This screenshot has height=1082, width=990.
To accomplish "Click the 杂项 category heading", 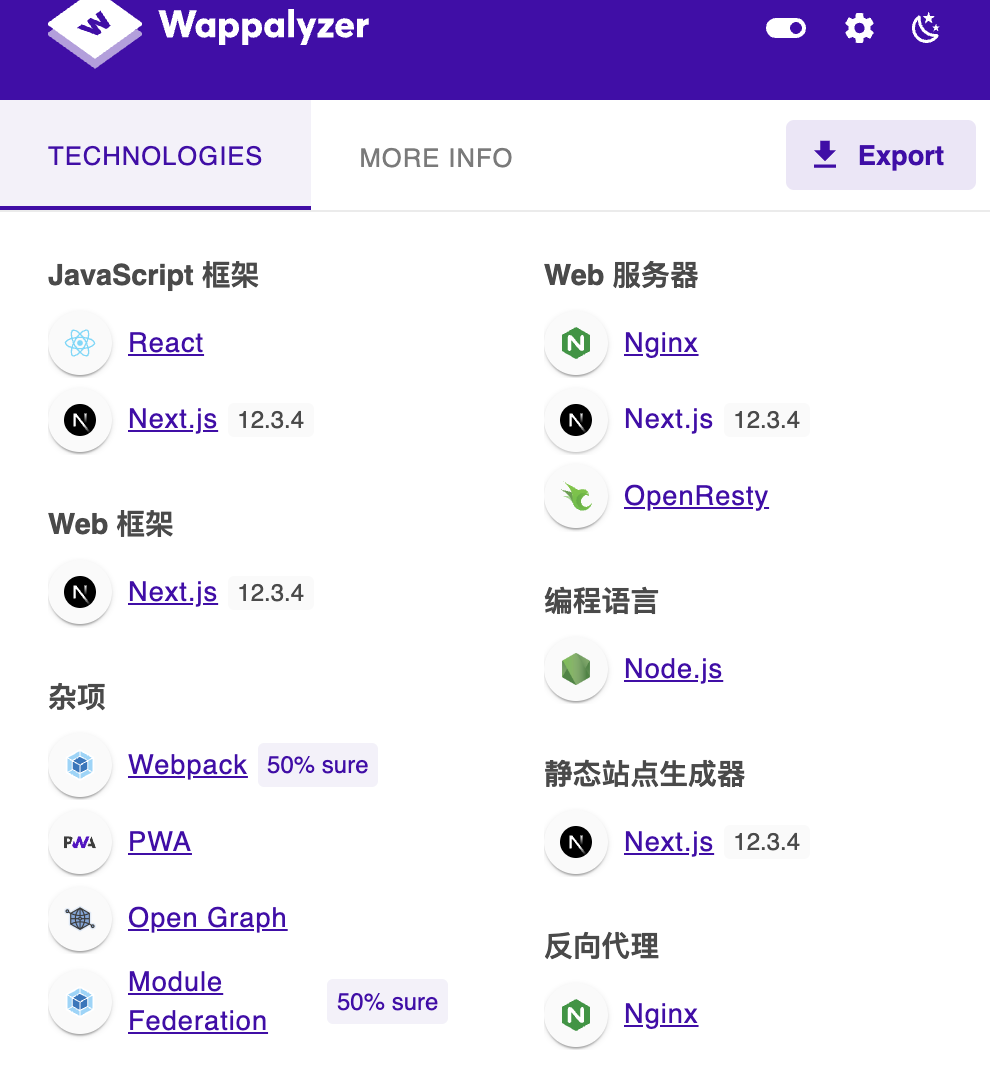I will coord(77,697).
